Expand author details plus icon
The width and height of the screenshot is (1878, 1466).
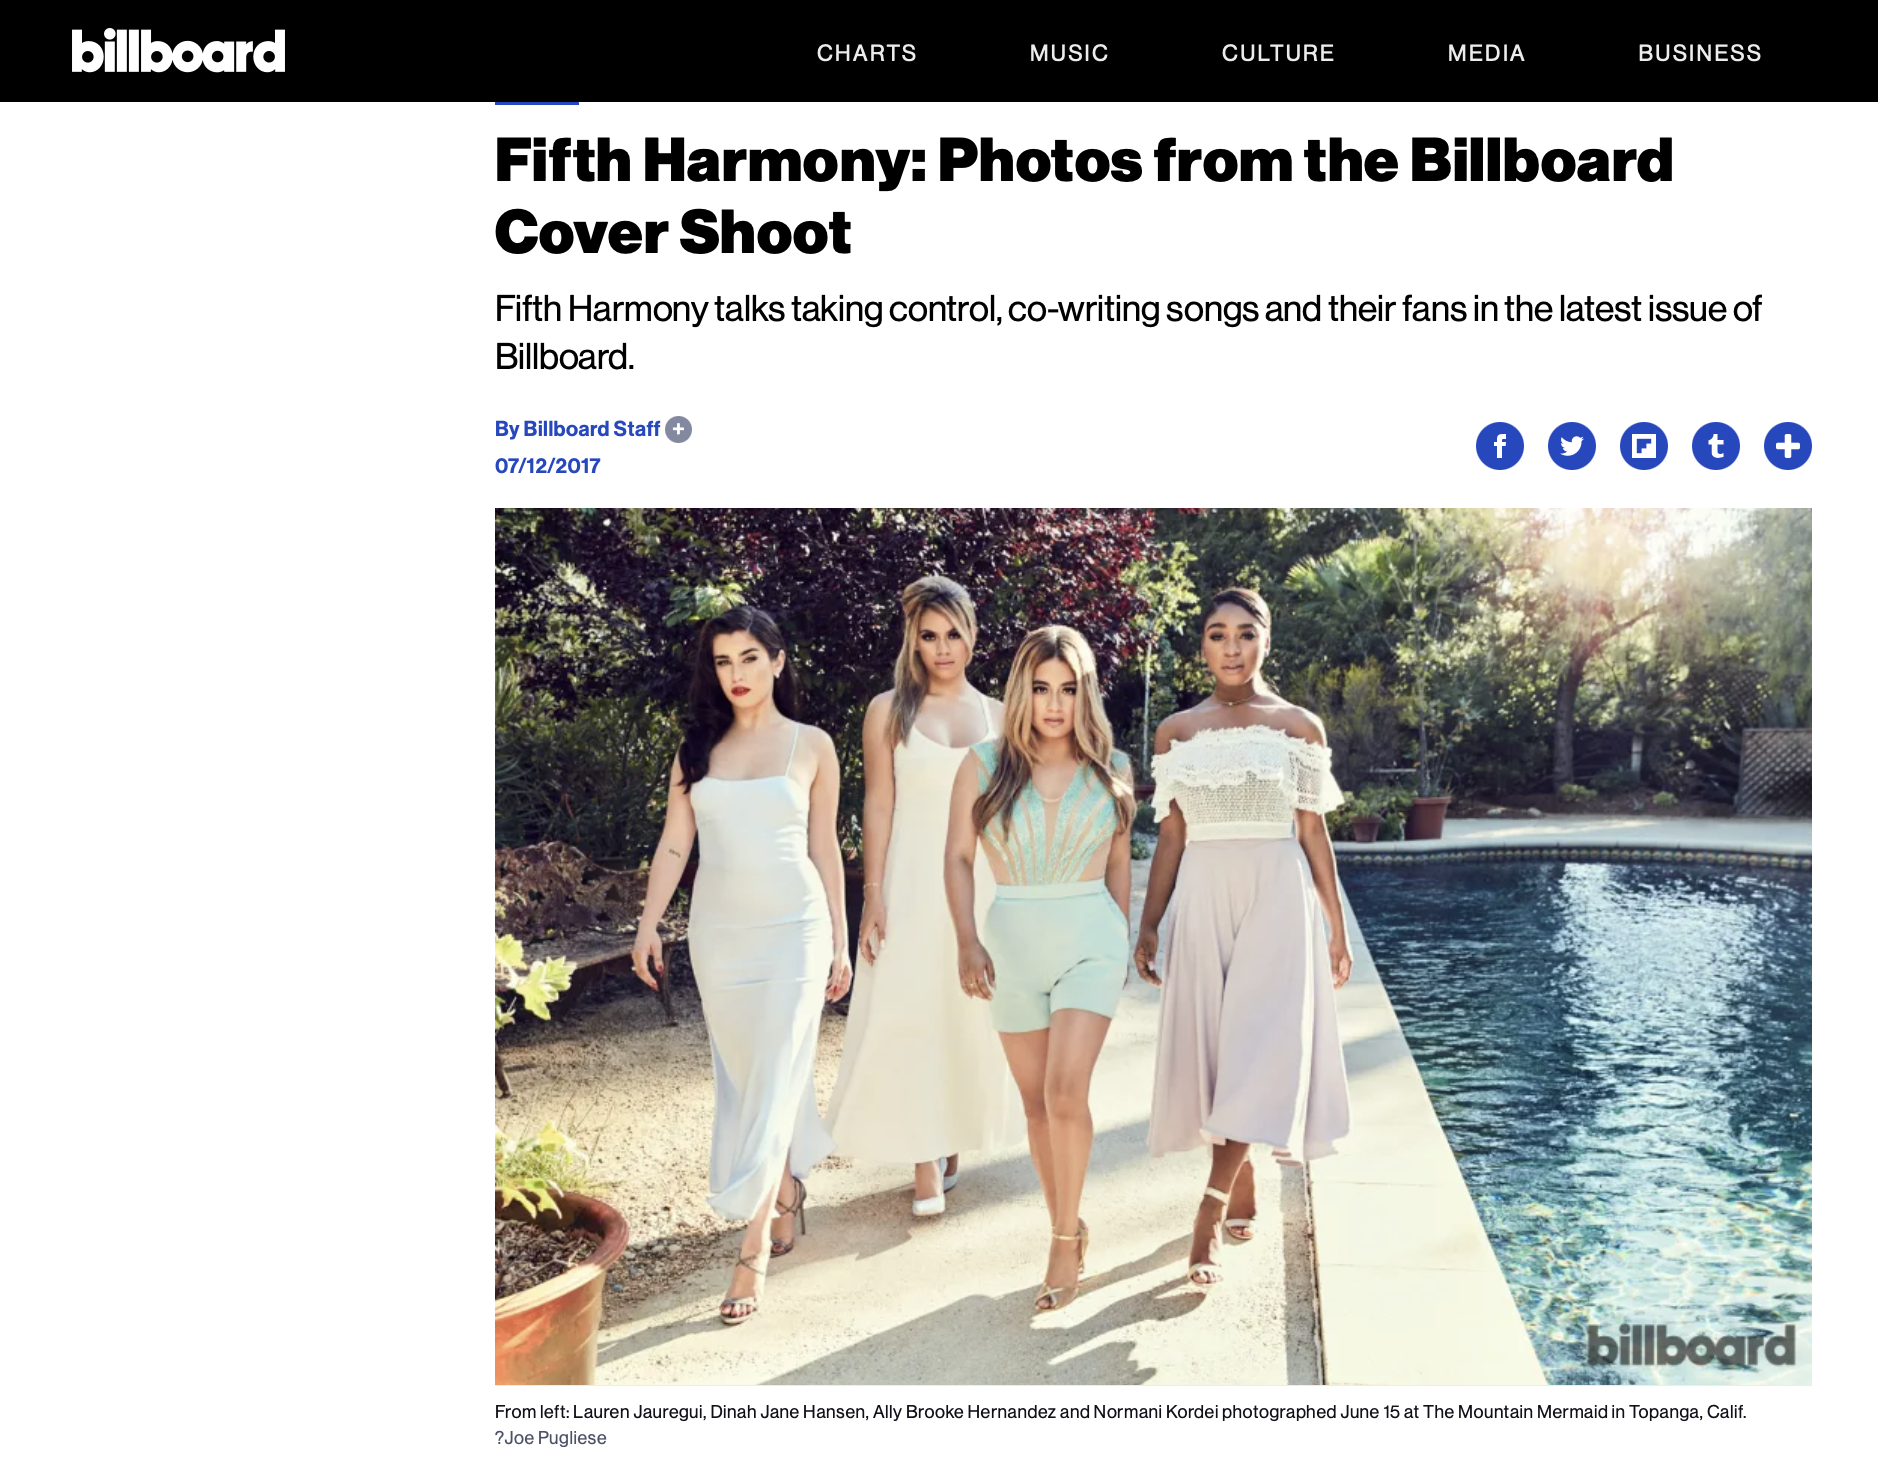click(x=679, y=429)
